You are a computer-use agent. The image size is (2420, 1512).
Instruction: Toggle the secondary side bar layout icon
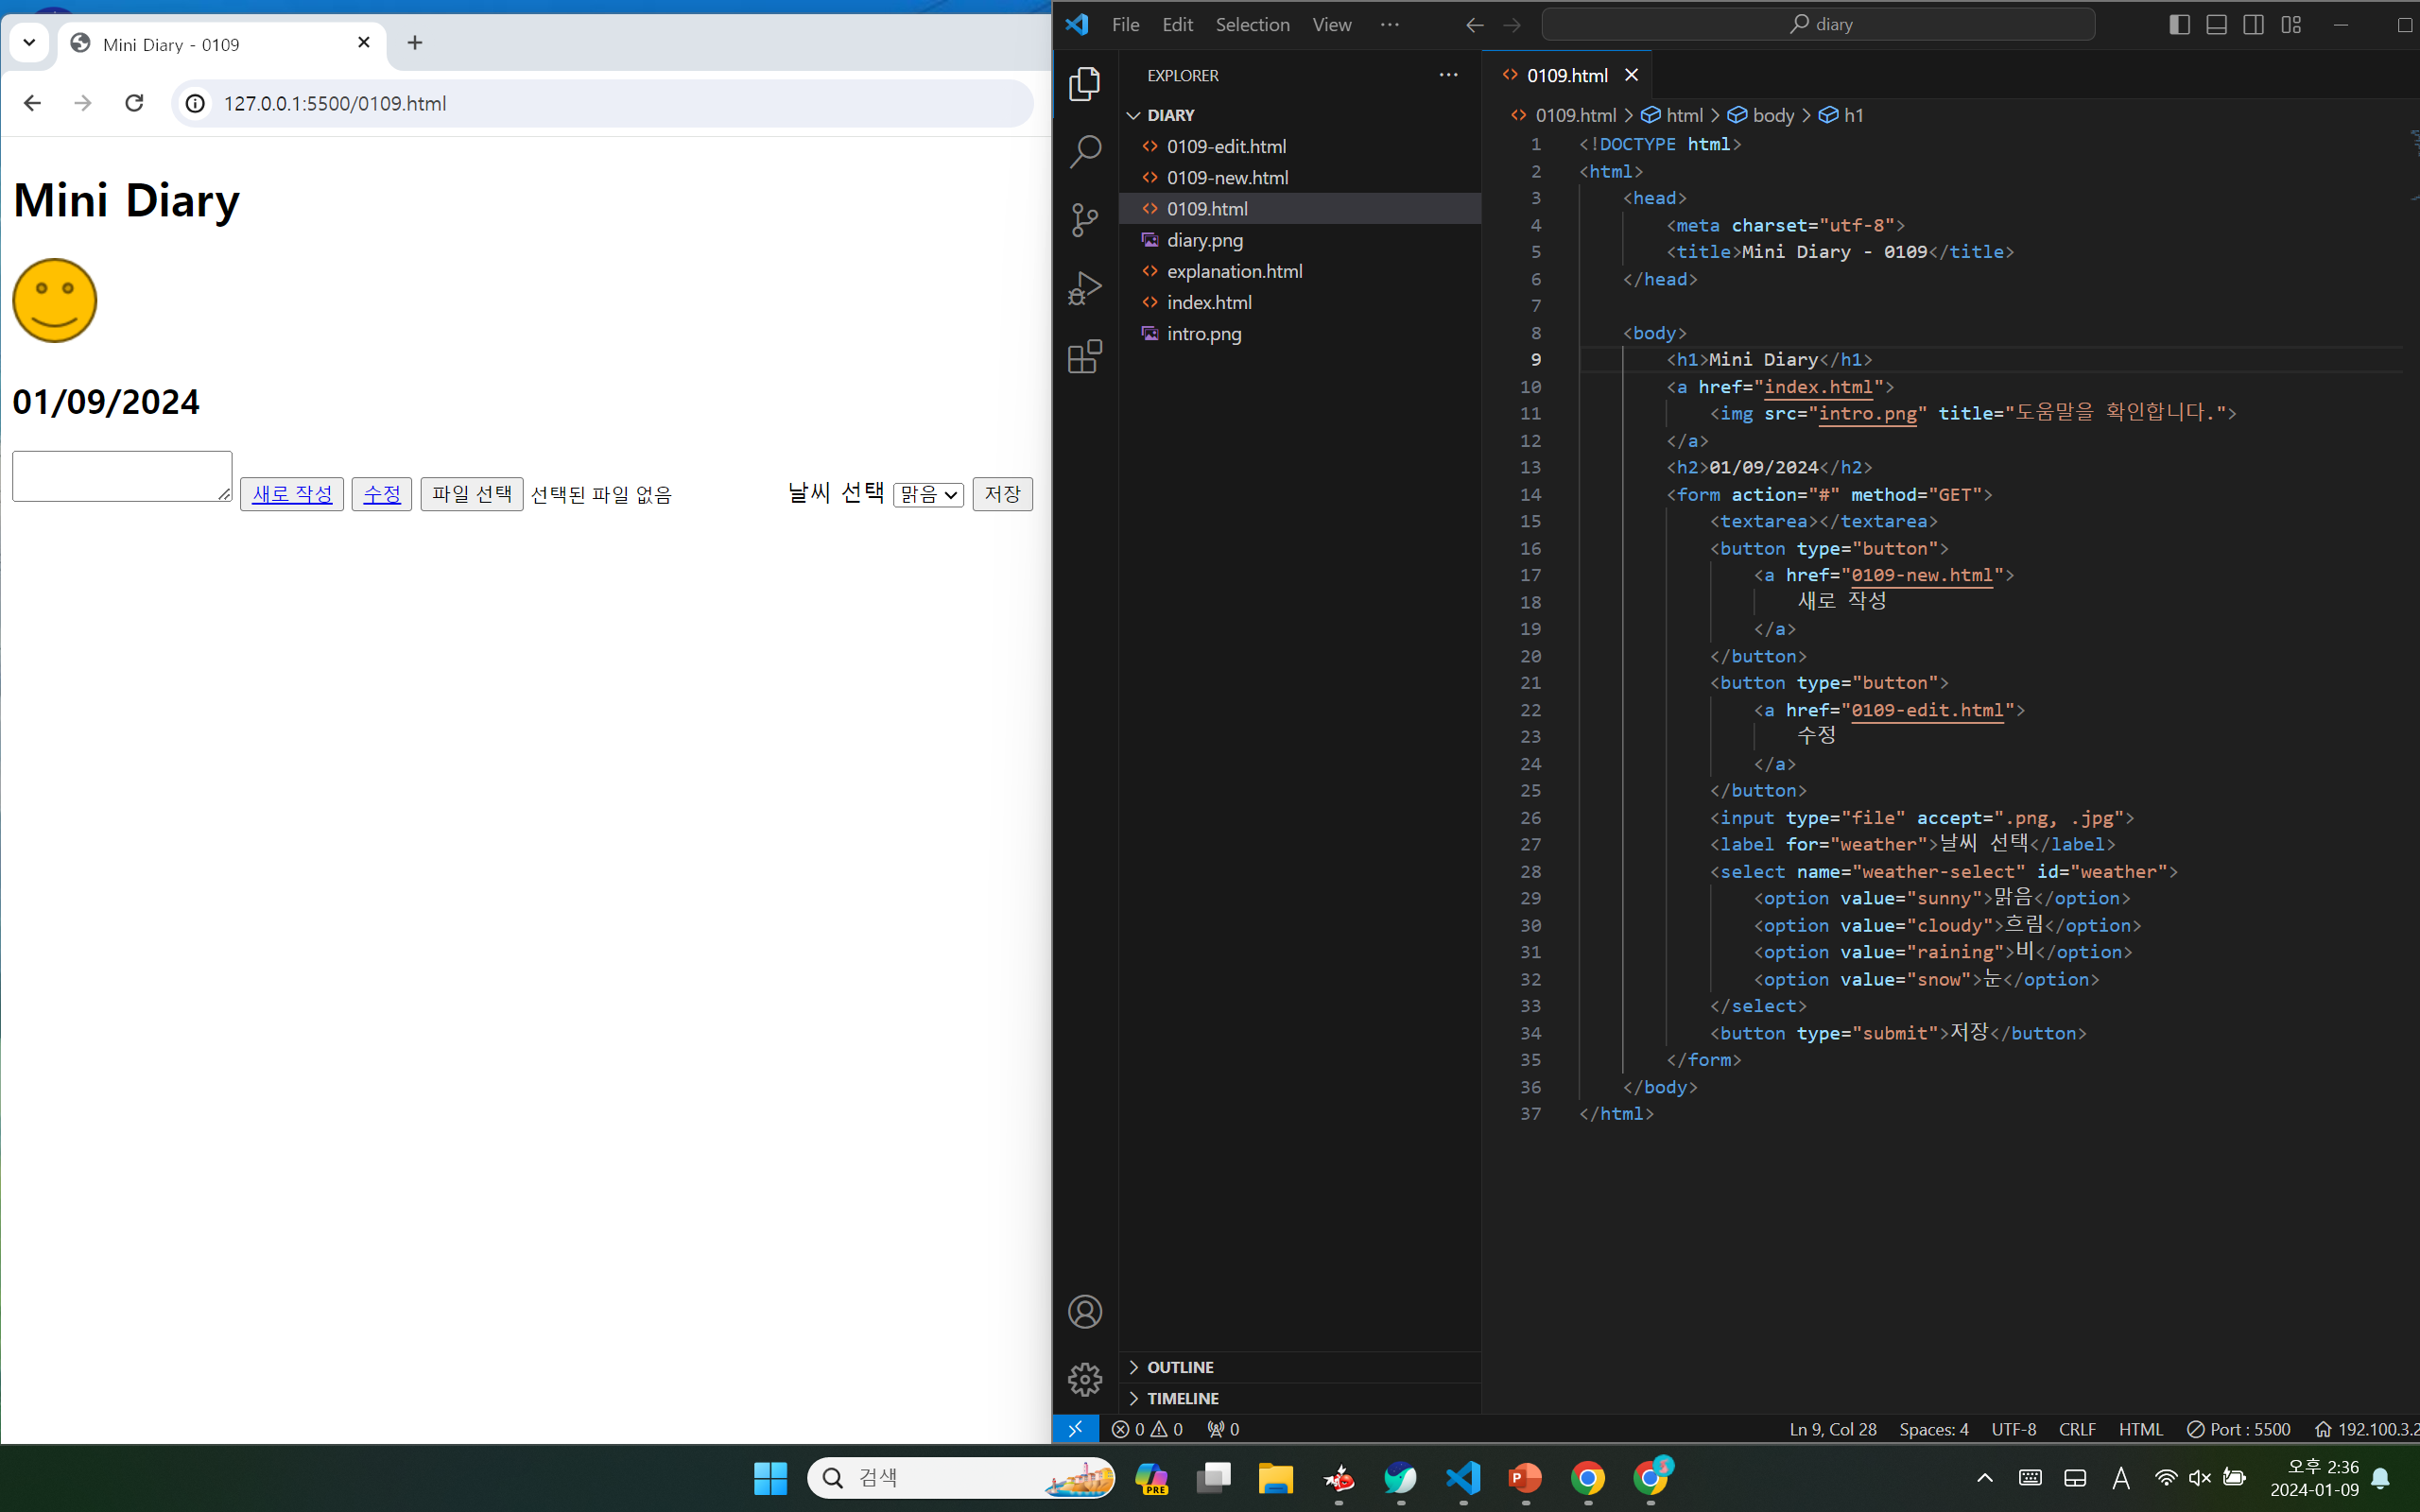click(2253, 24)
